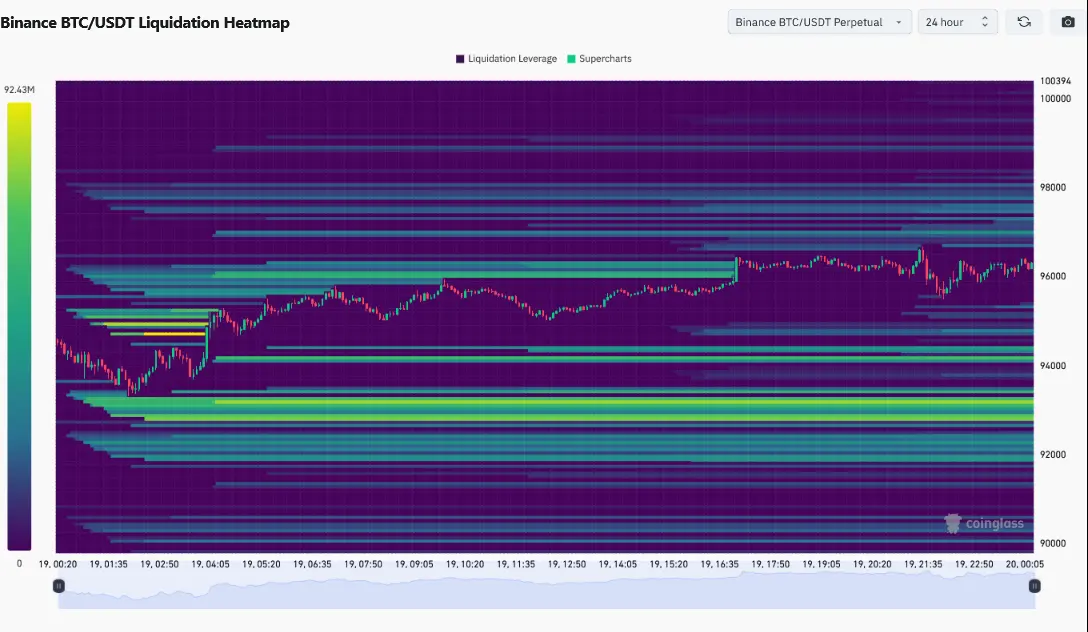Click the 100394 price axis label
1088x632 pixels.
[x=1055, y=81]
